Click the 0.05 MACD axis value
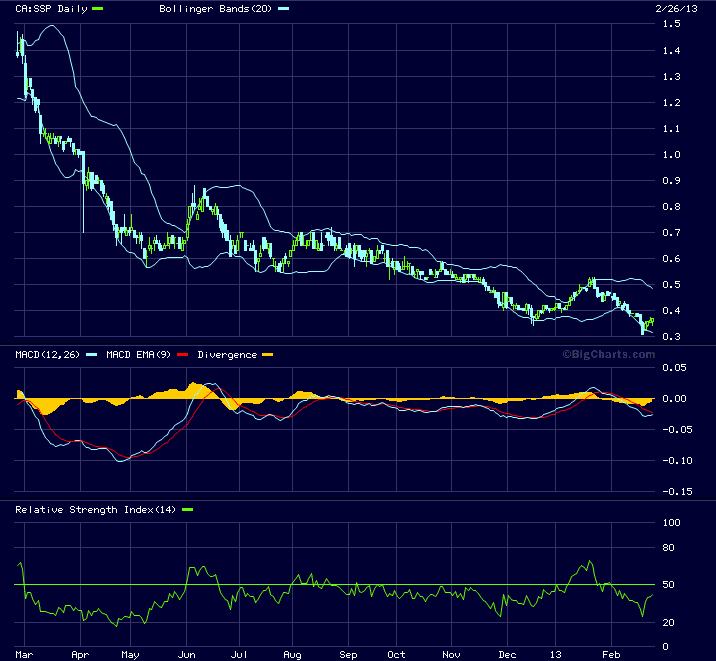This screenshot has width=716, height=661. (x=674, y=367)
